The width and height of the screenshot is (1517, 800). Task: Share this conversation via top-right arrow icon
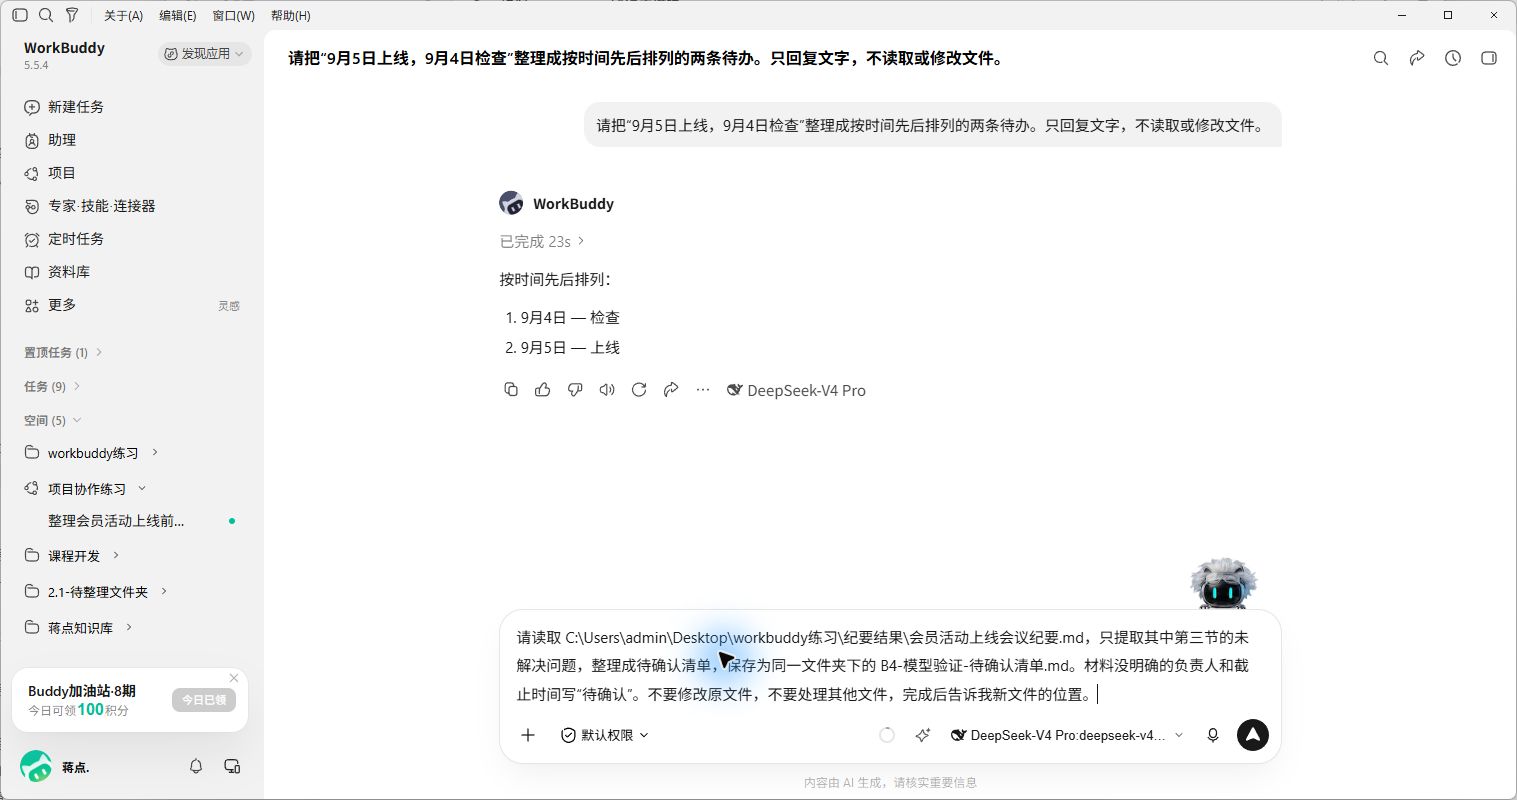coord(1417,58)
